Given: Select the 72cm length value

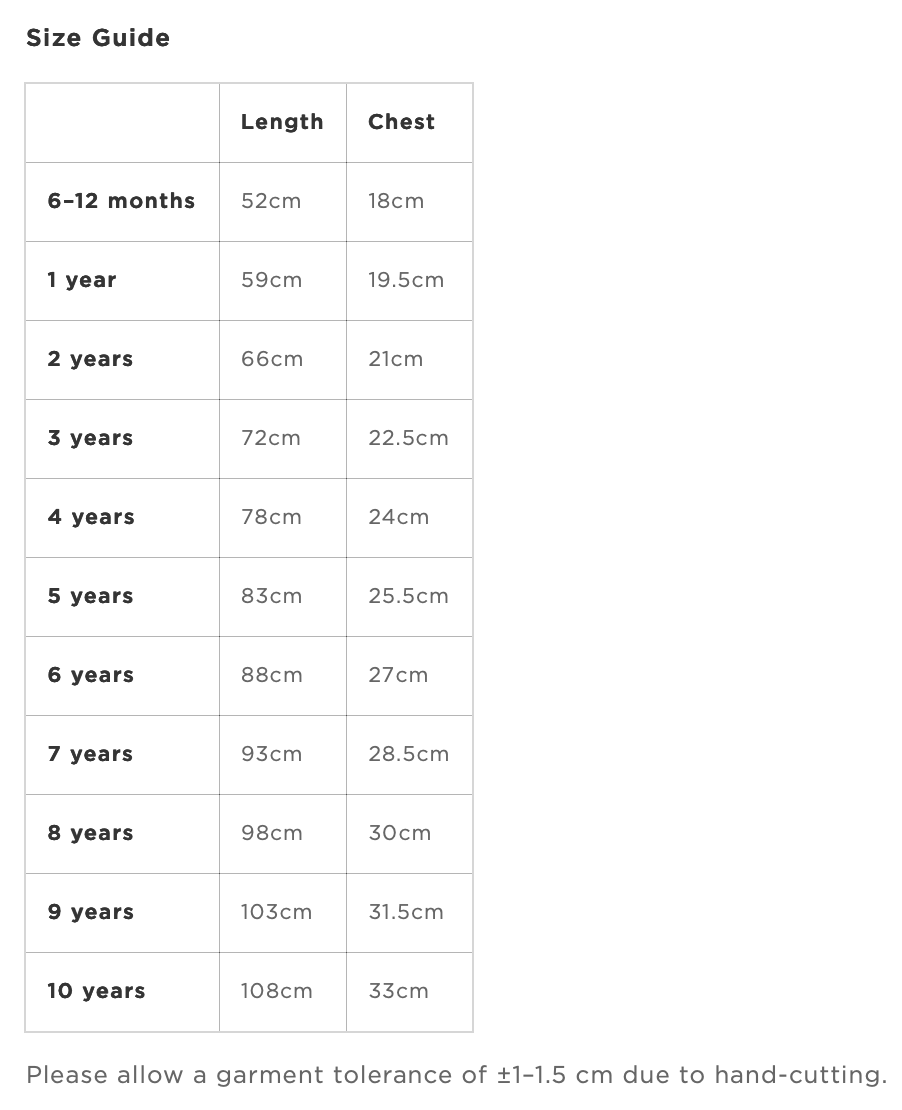Looking at the screenshot, I should (x=270, y=438).
